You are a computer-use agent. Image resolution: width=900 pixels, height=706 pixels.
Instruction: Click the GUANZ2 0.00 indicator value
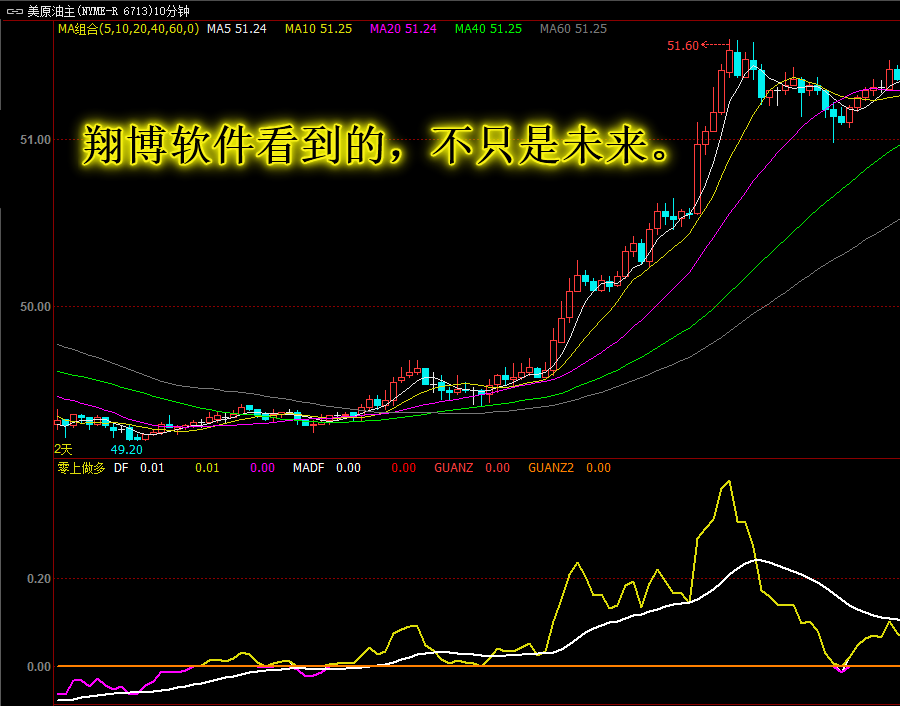[569, 468]
